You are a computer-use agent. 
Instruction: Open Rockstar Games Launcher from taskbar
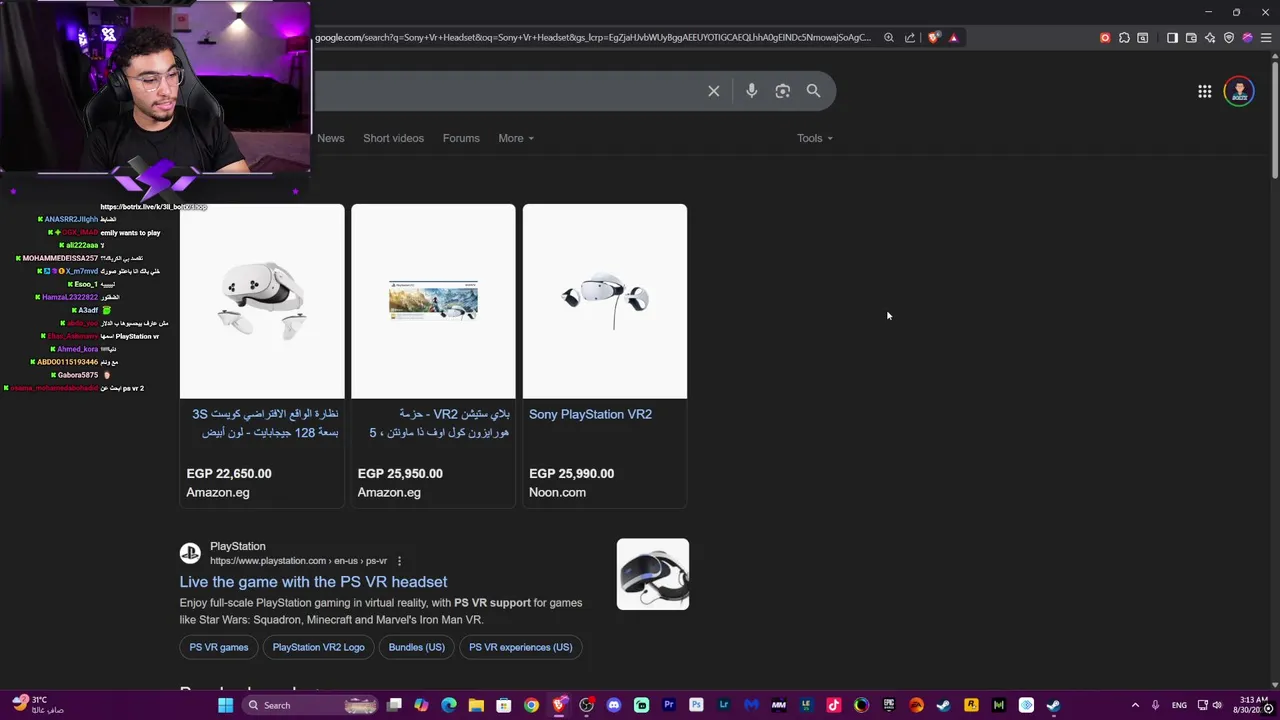click(970, 705)
